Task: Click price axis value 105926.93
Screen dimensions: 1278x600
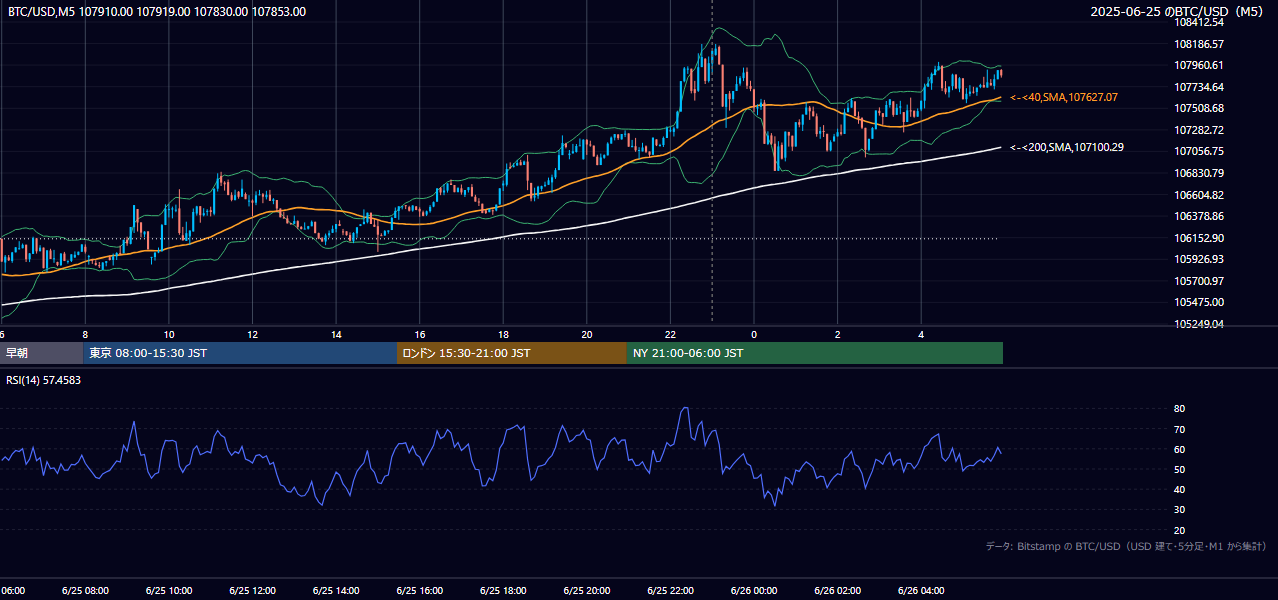Action: click(1199, 259)
